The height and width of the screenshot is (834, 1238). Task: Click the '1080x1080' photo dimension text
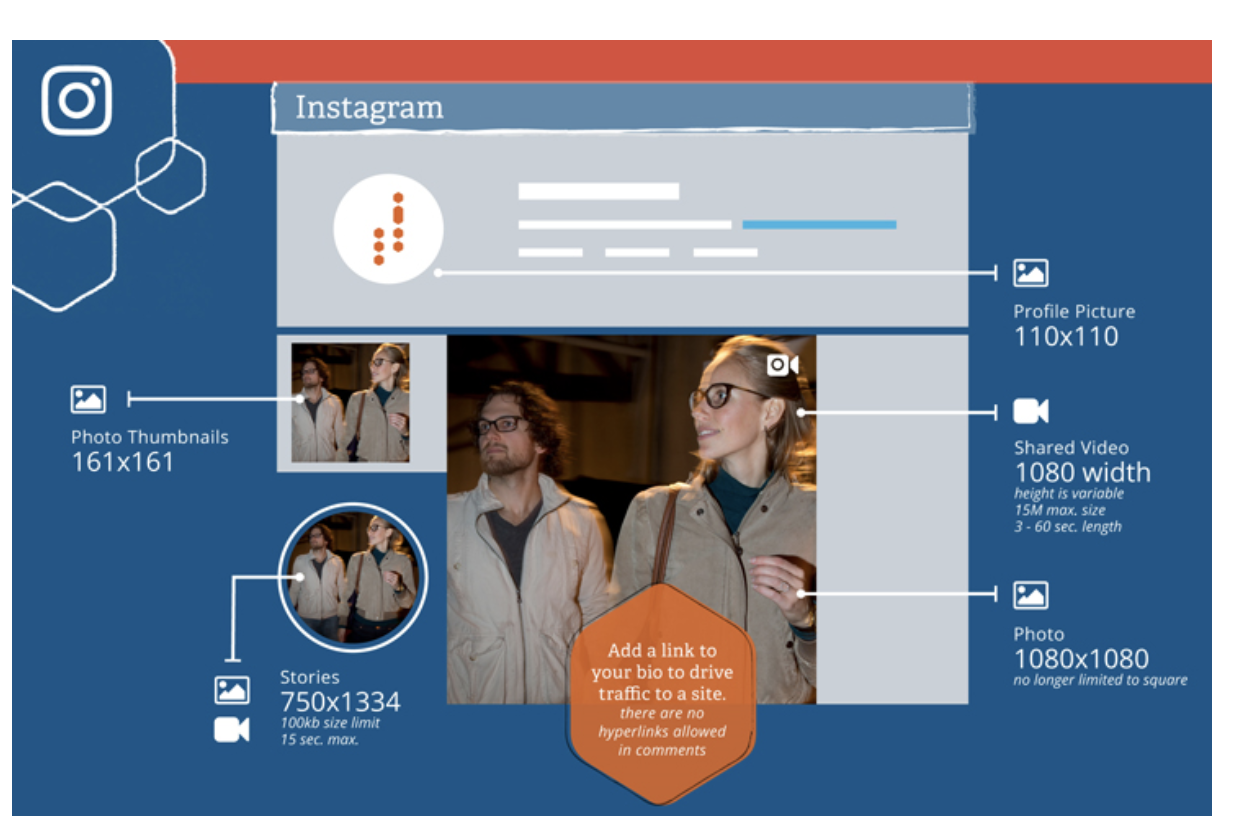tap(1081, 659)
